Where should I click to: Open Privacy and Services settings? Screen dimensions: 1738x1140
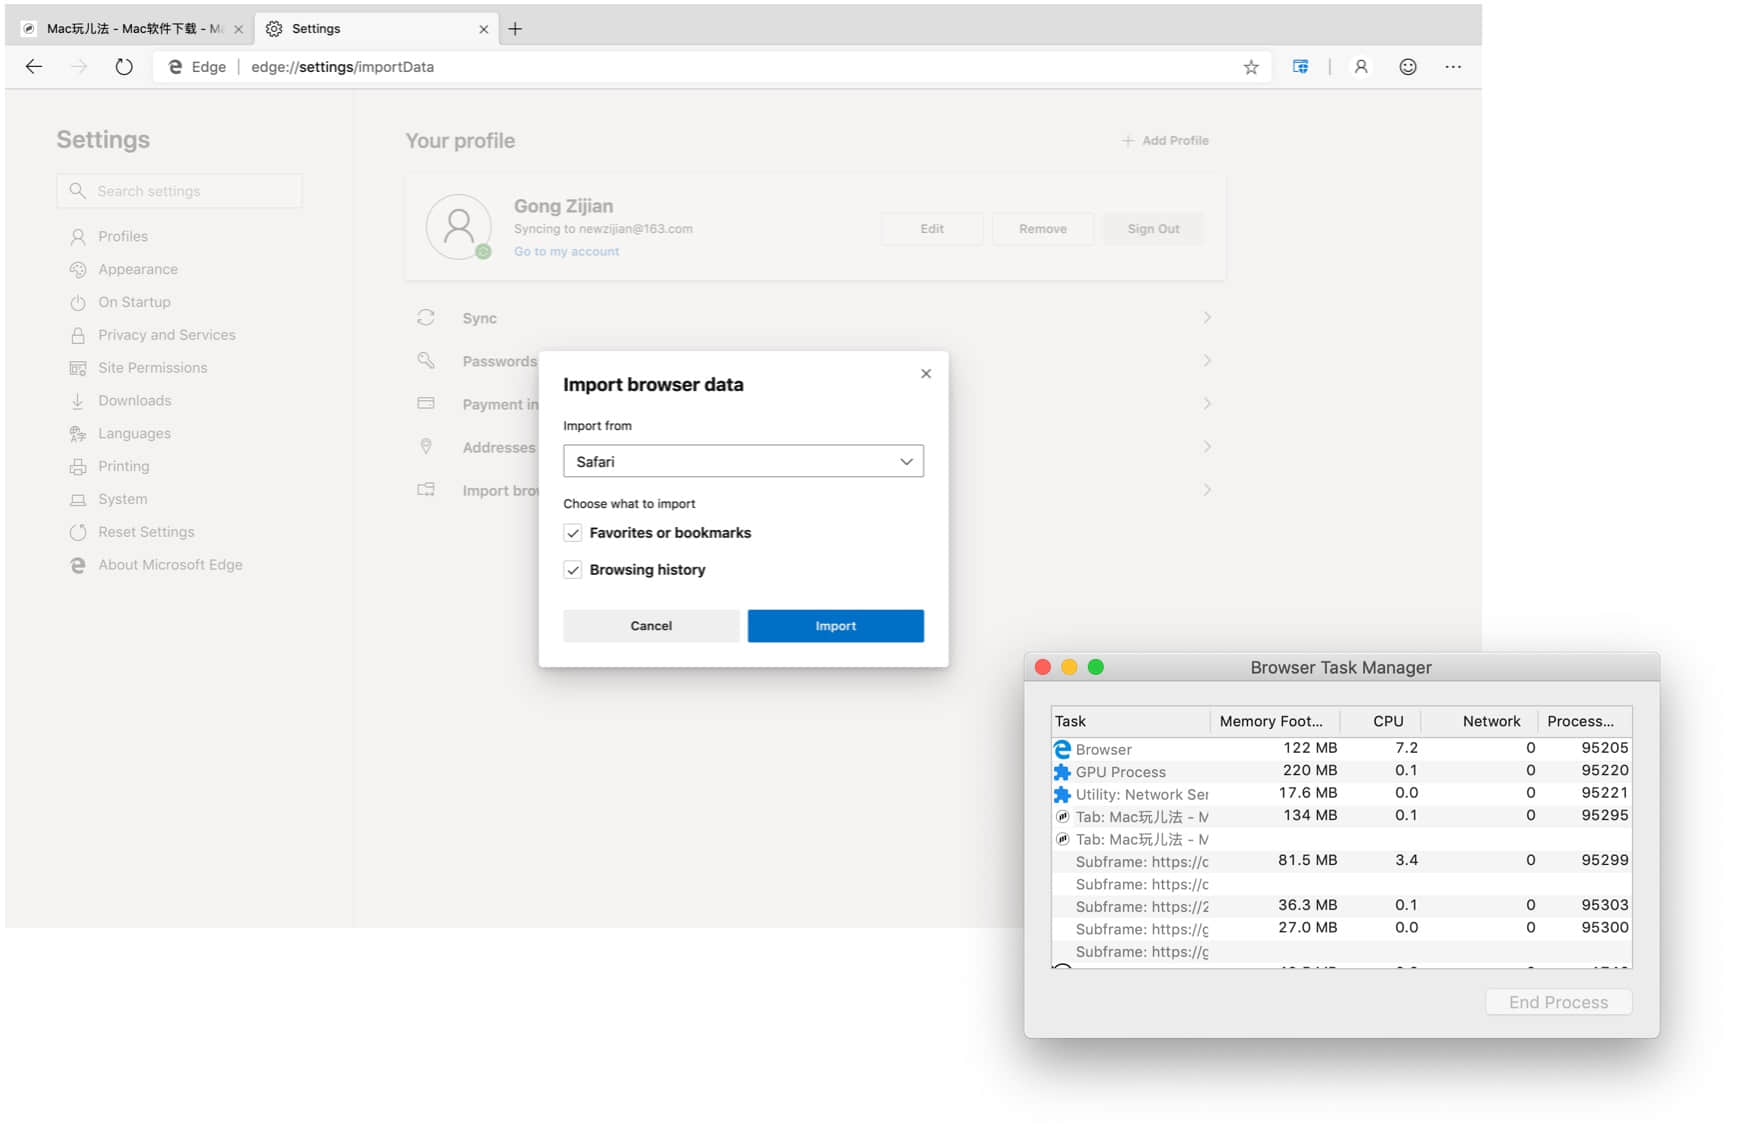click(x=152, y=335)
